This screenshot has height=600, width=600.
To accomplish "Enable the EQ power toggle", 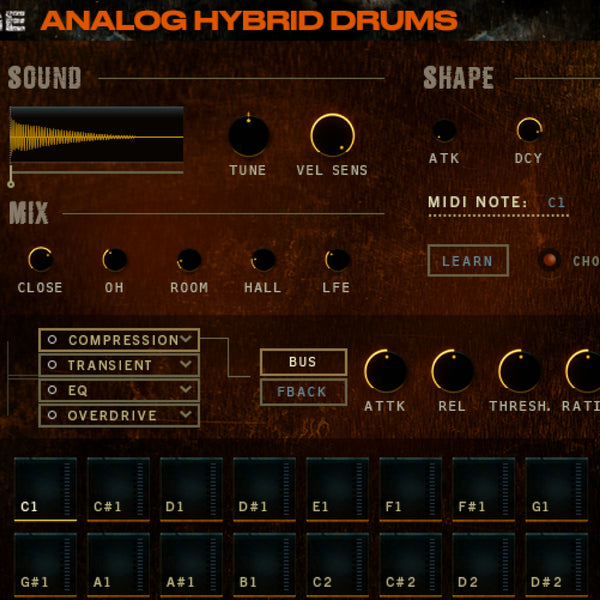I will click(x=52, y=390).
